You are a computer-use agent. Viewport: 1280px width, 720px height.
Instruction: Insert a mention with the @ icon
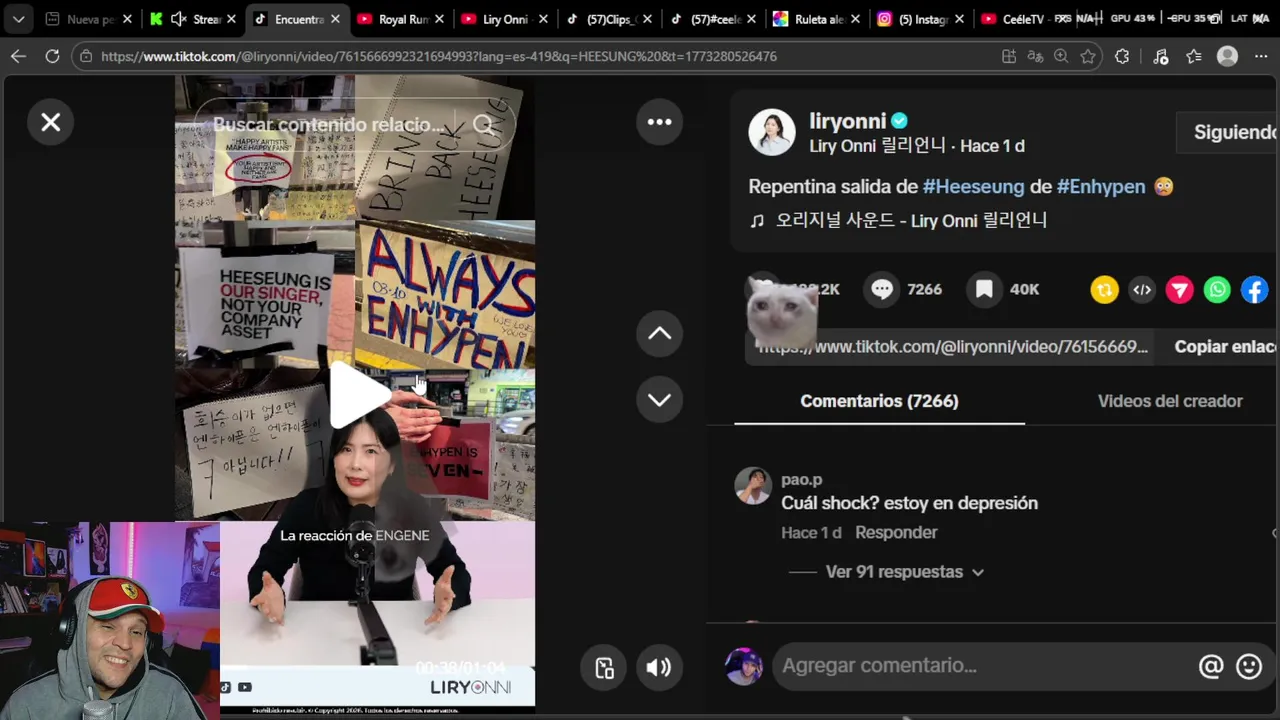1211,667
